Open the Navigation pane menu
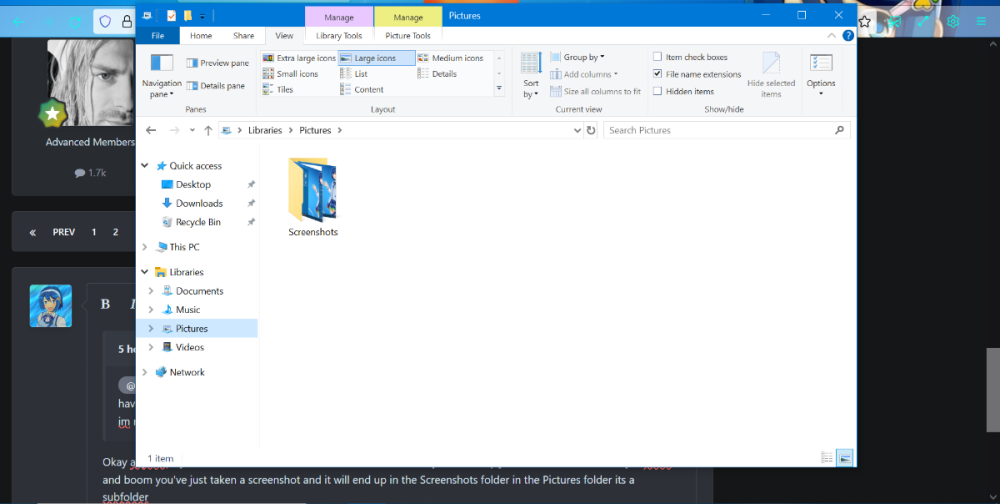Viewport: 1000px width, 504px height. coord(161,75)
